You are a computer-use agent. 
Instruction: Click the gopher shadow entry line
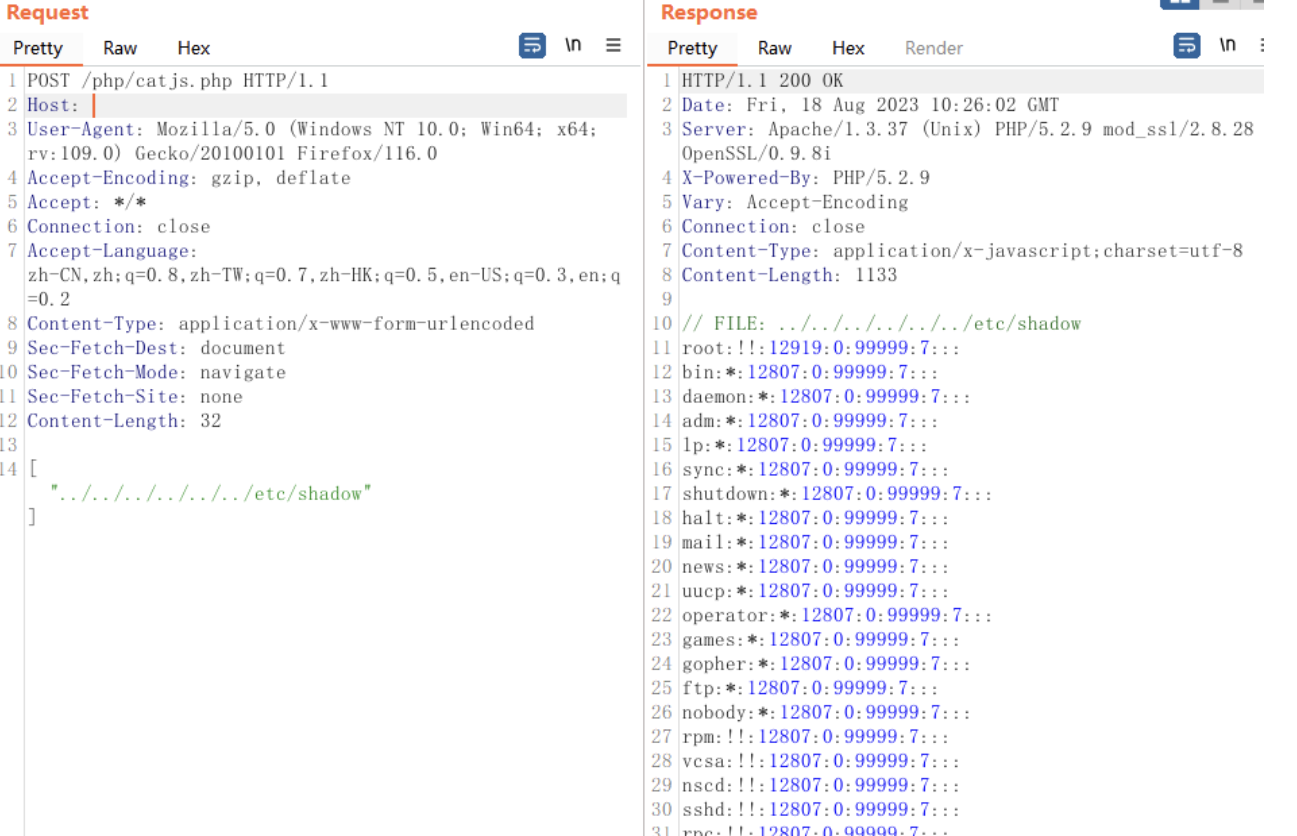[x=827, y=664]
